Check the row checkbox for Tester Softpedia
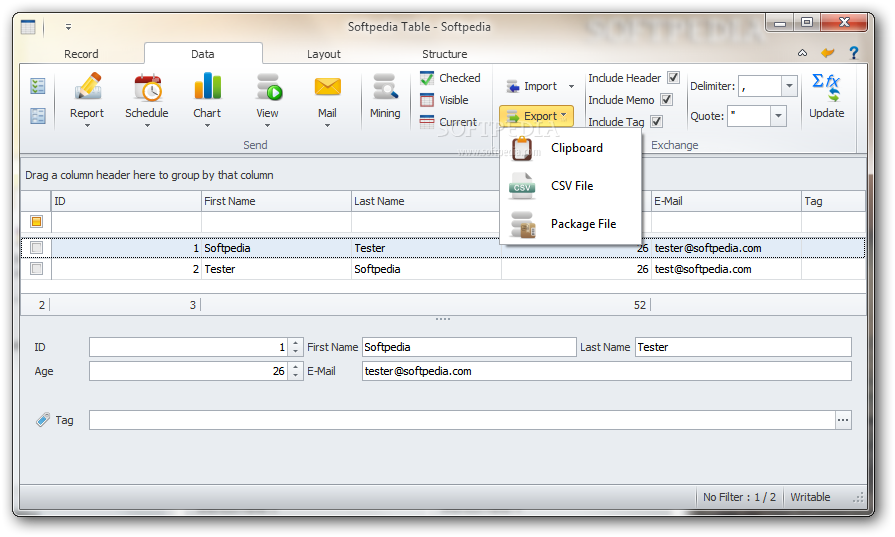Image resolution: width=895 pixels, height=537 pixels. (37, 268)
